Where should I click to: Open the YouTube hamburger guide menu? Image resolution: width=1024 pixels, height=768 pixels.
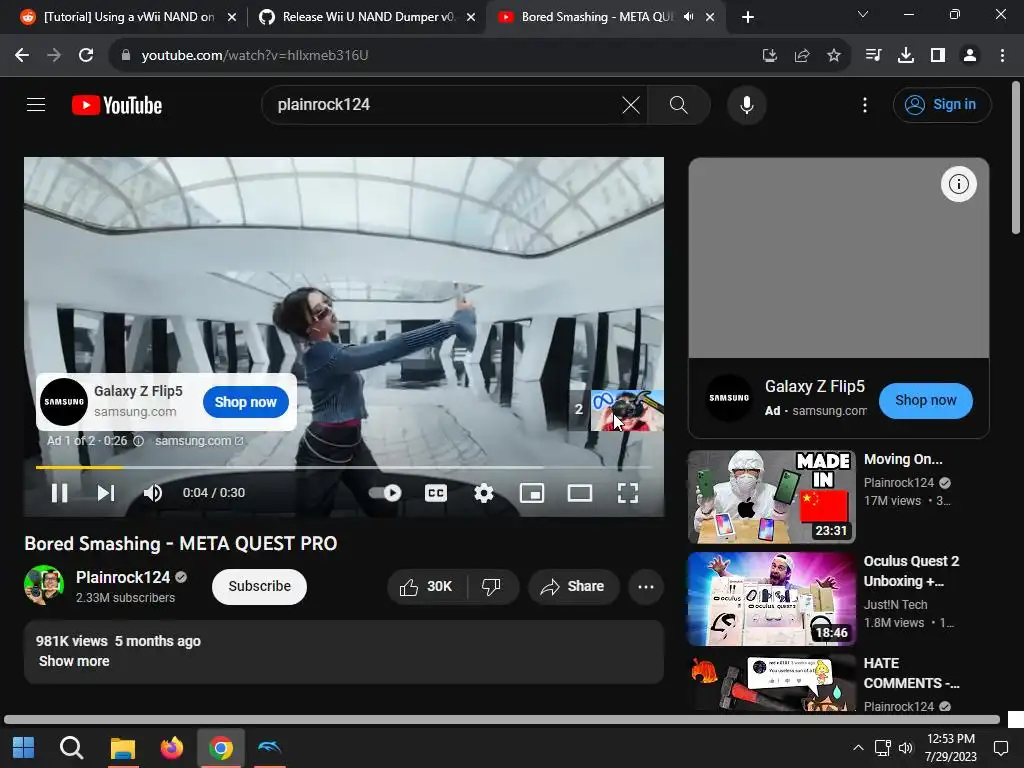click(x=36, y=104)
